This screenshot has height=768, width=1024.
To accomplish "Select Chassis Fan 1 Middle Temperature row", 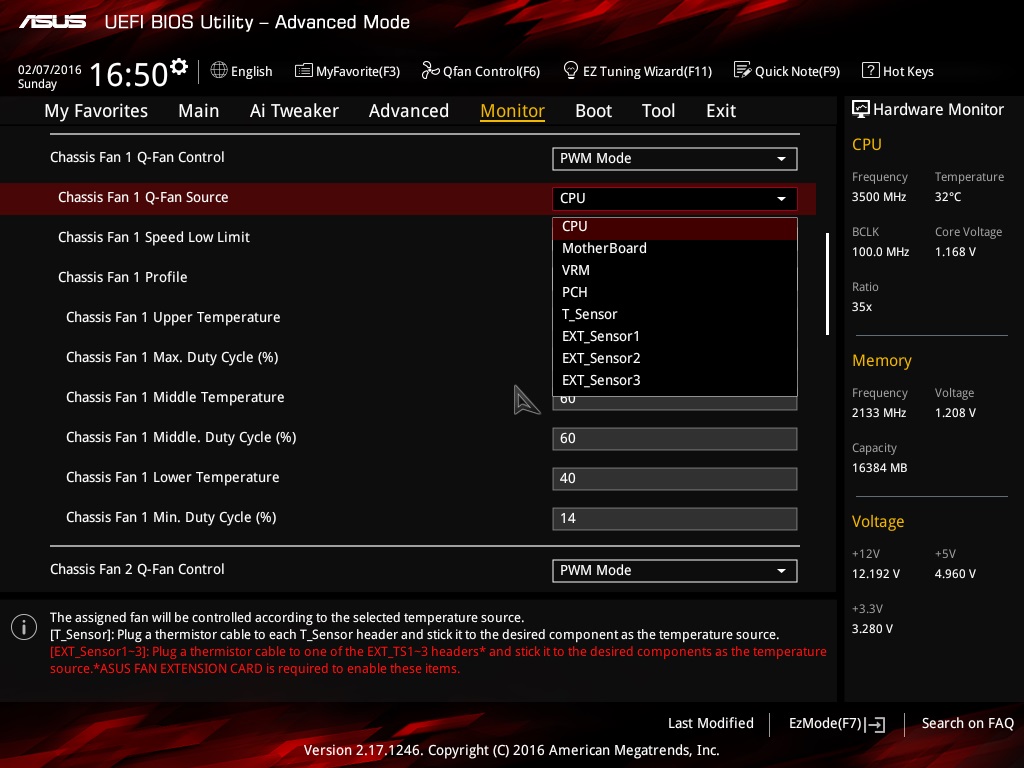I will pyautogui.click(x=175, y=397).
